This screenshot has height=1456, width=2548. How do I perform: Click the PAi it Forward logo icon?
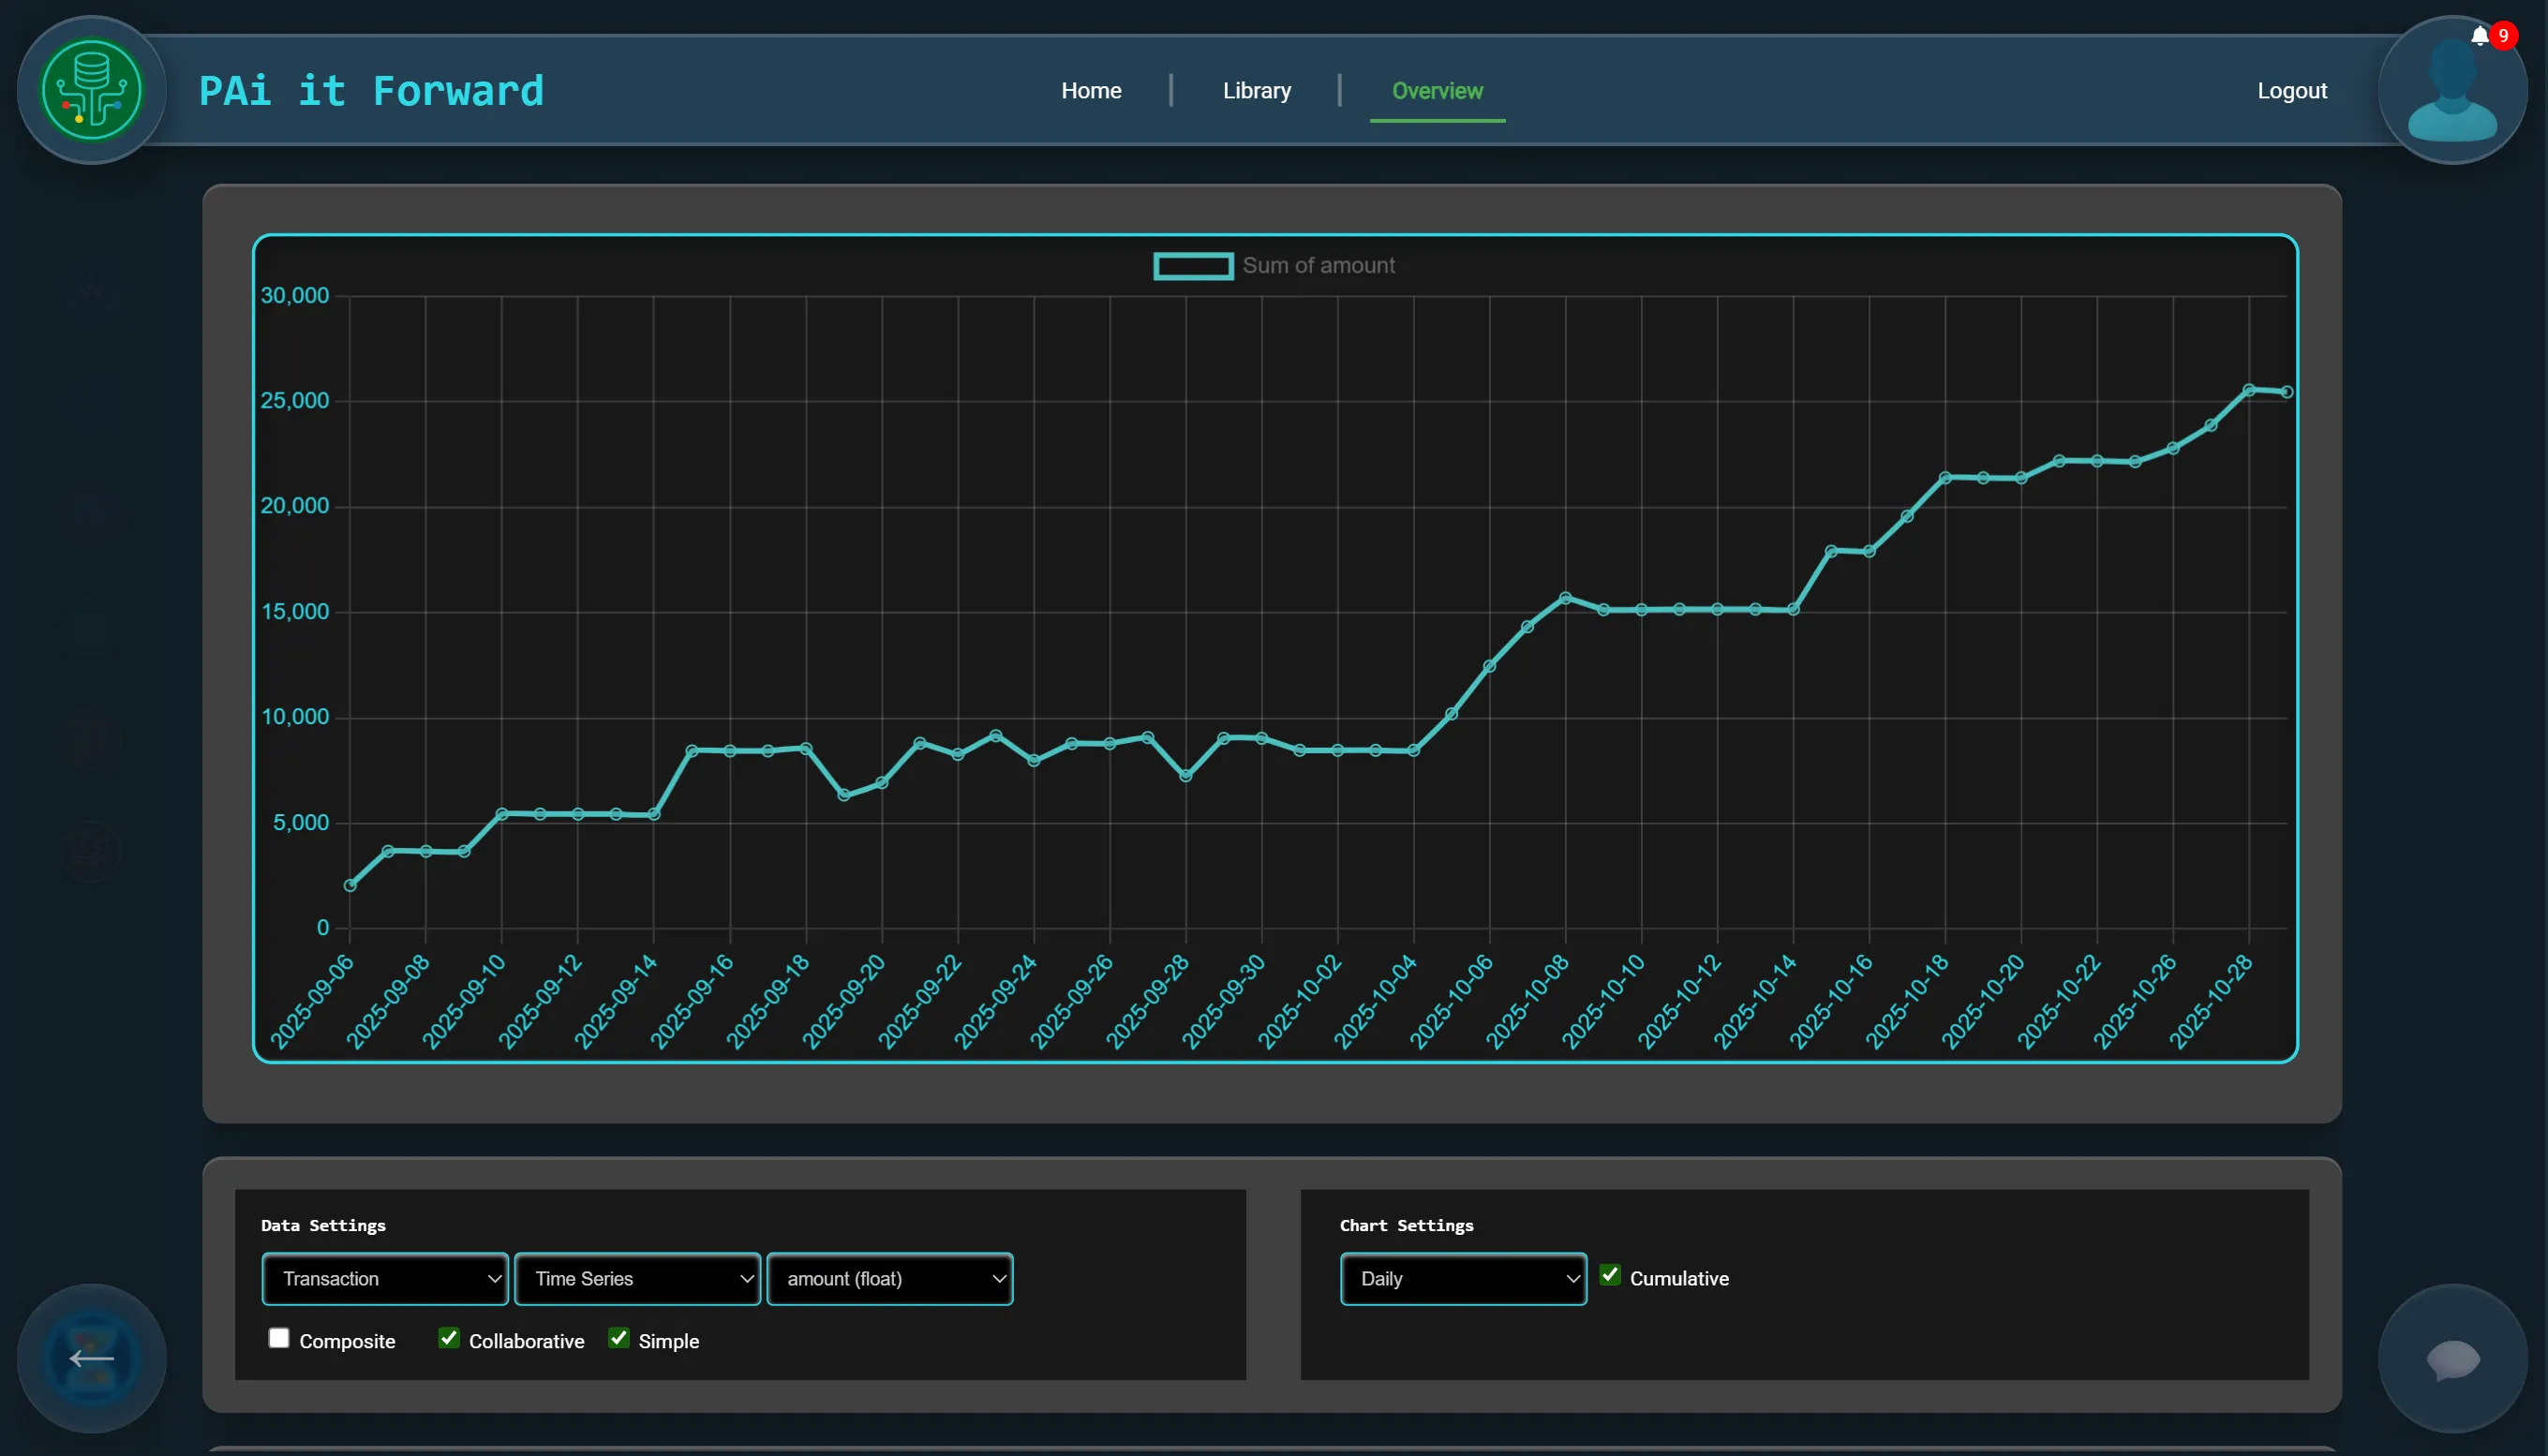[91, 90]
